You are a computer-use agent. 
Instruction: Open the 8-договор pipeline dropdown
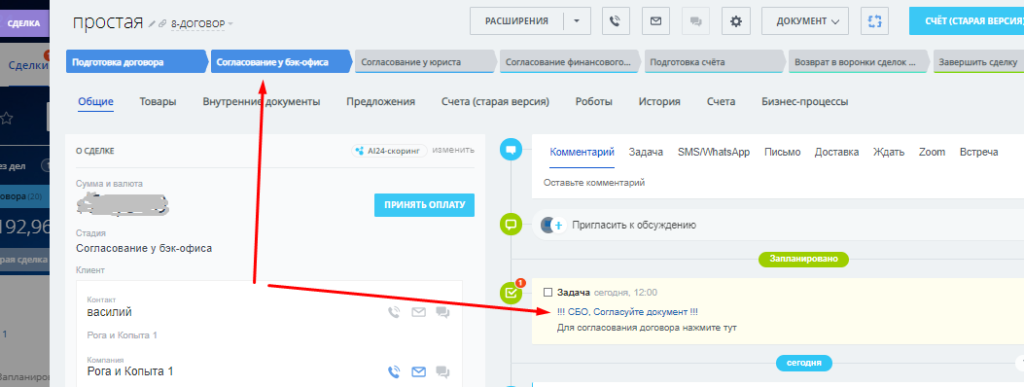coord(202,23)
